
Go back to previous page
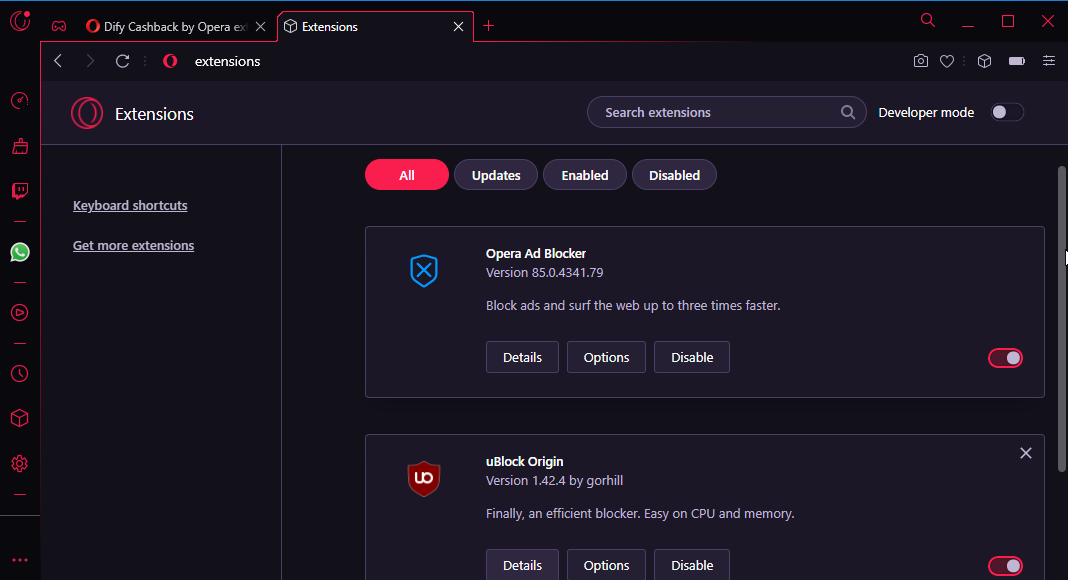click(58, 61)
